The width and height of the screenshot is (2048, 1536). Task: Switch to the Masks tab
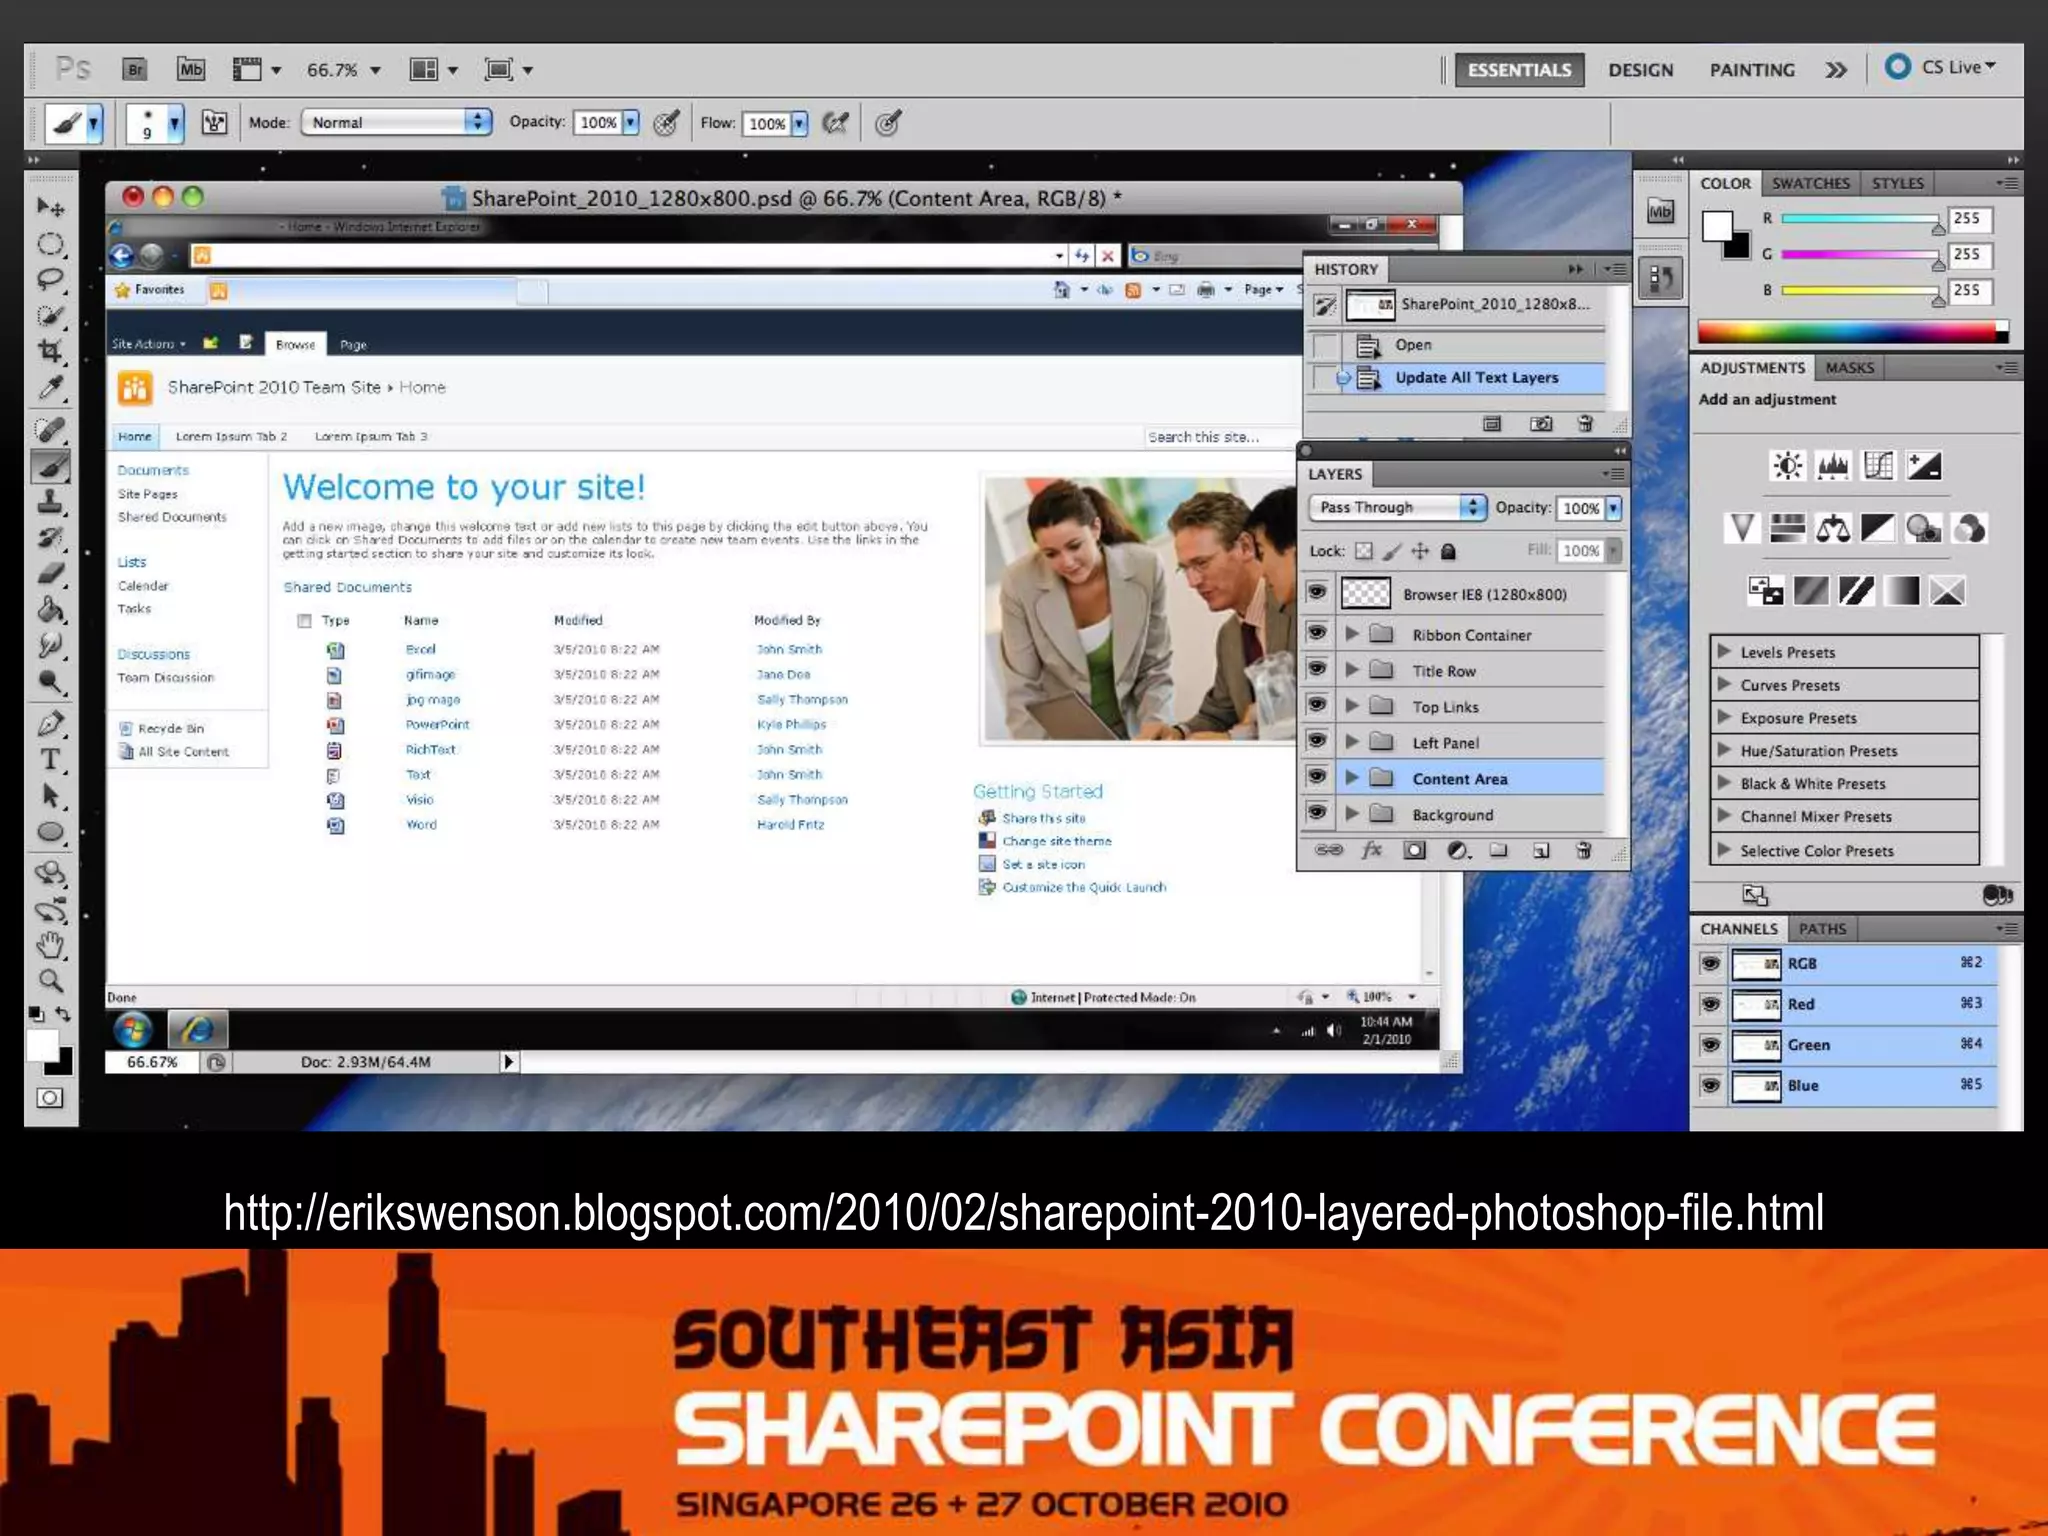tap(1849, 367)
